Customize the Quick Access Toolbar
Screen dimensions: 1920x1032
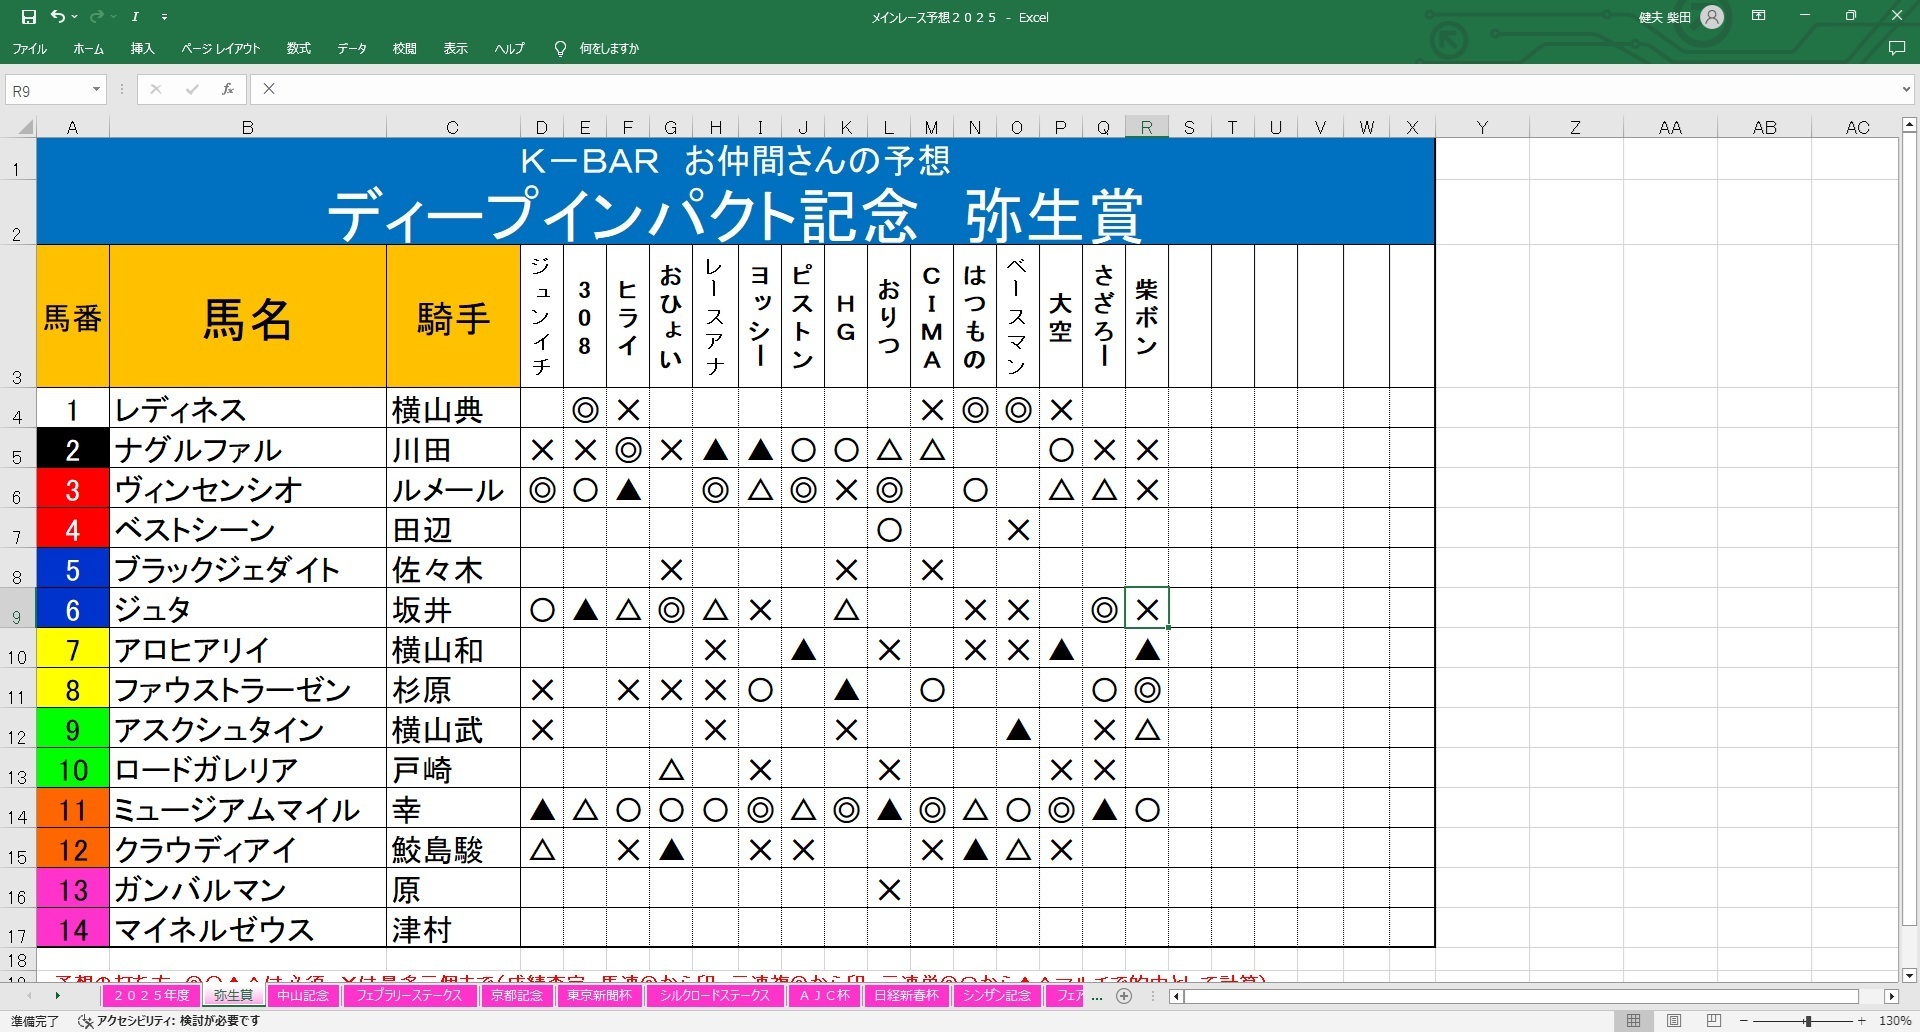point(165,17)
